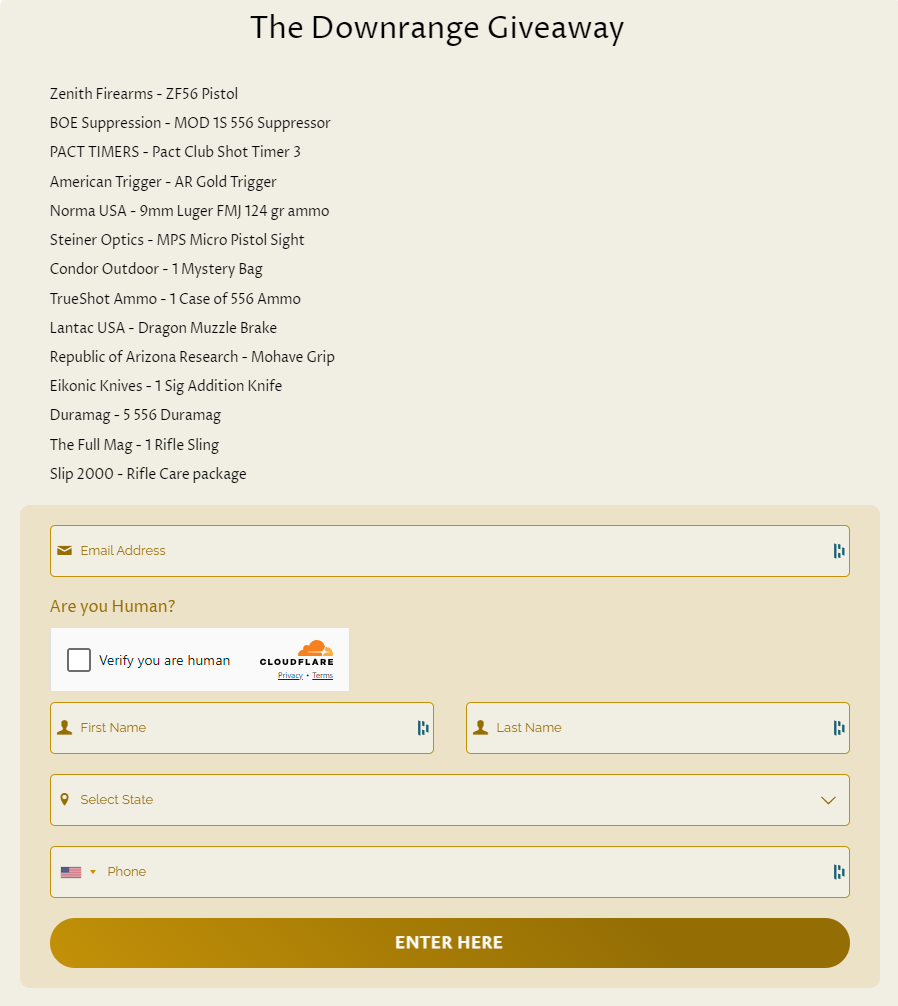Image resolution: width=898 pixels, height=1006 pixels.
Task: Expand the state list chevron arrow
Action: point(828,800)
